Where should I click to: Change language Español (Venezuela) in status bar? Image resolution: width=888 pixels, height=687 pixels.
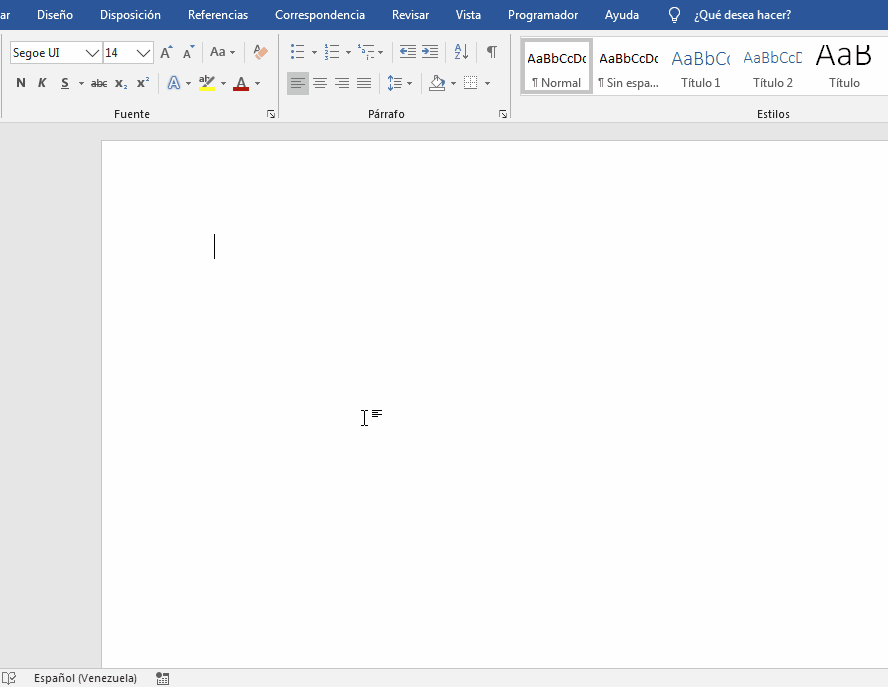86,678
